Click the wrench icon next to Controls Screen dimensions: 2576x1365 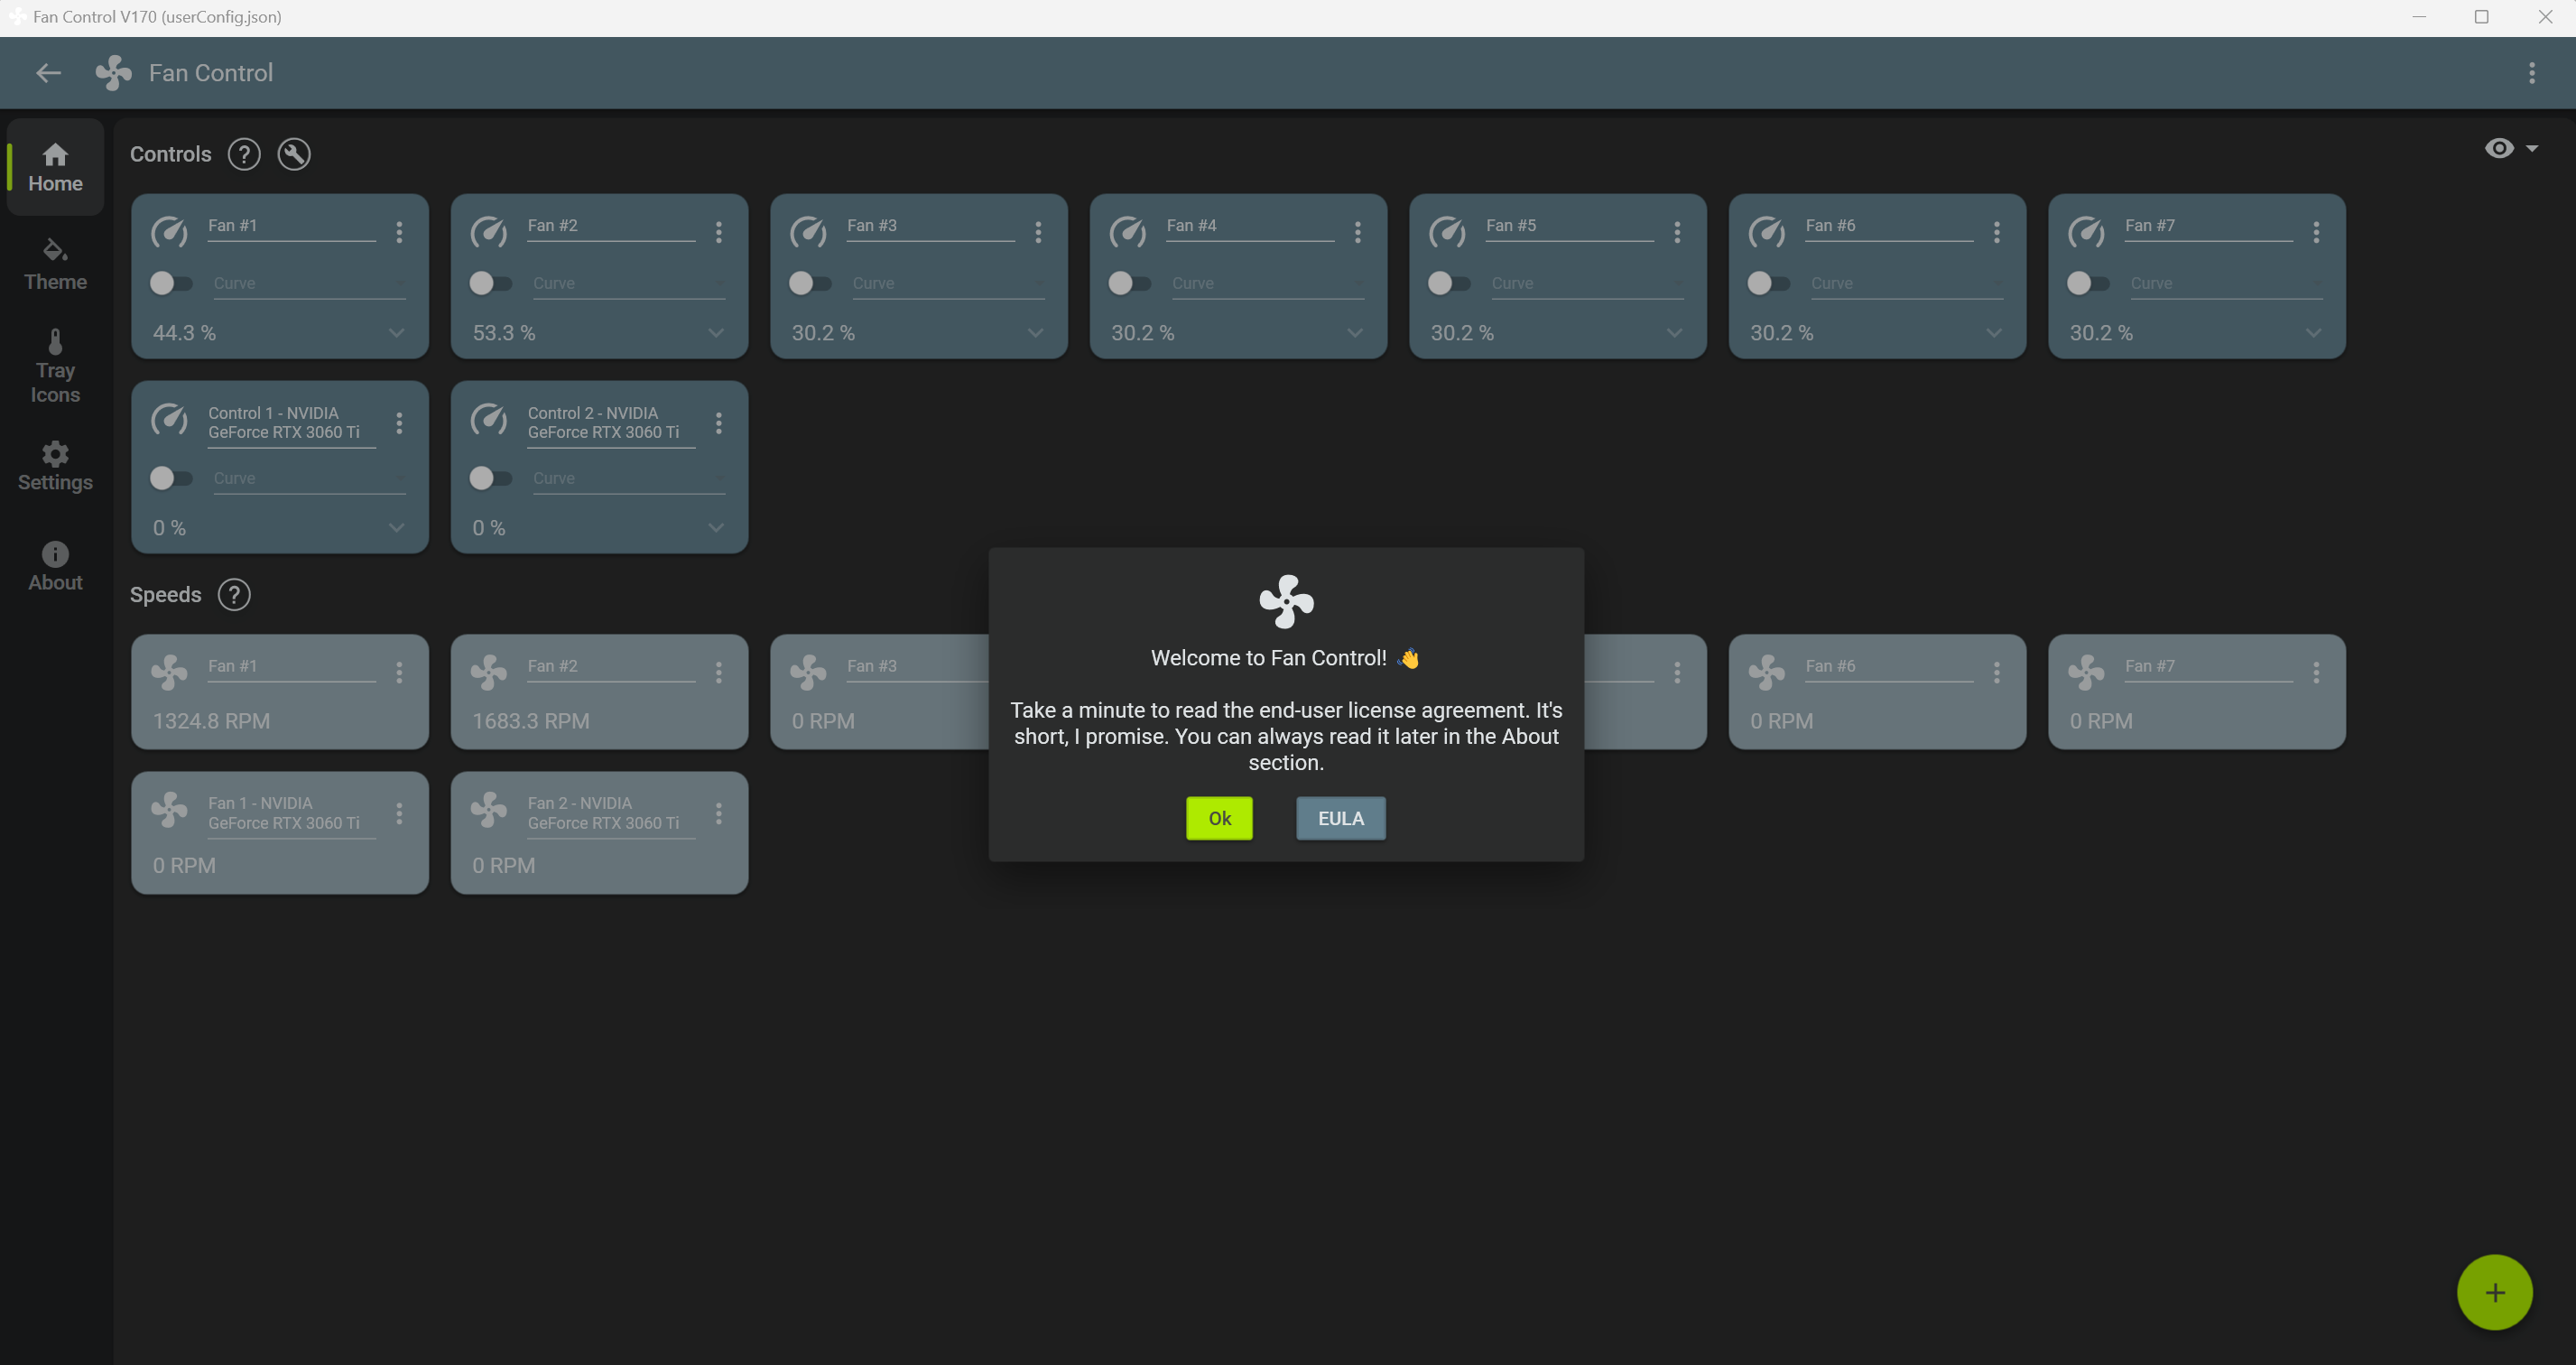pos(294,154)
